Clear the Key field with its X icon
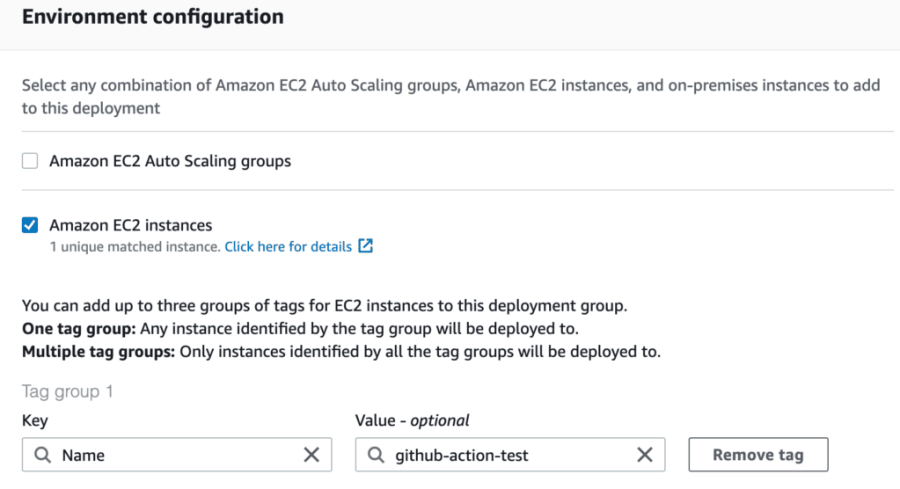The height and width of the screenshot is (489, 900). (x=311, y=455)
